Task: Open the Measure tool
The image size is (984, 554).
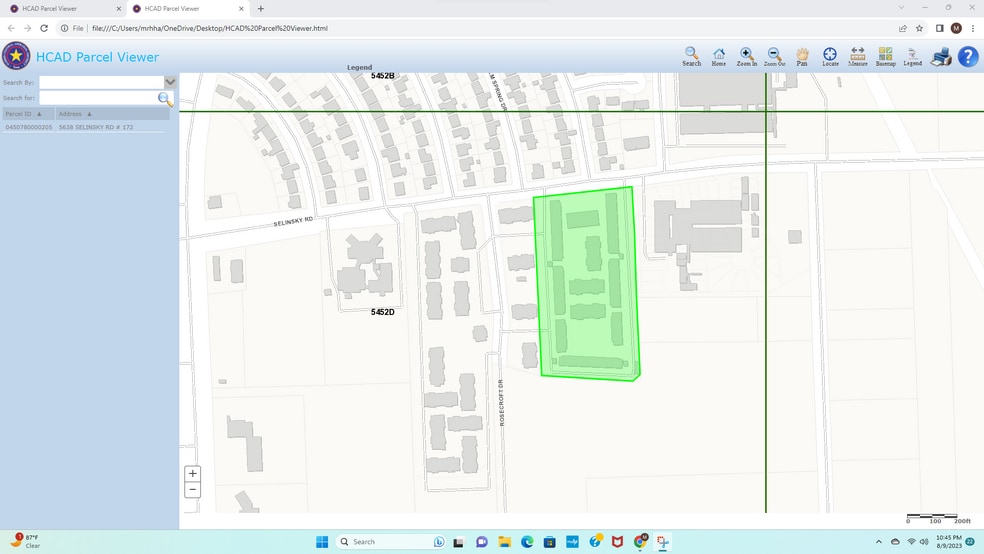Action: [858, 55]
